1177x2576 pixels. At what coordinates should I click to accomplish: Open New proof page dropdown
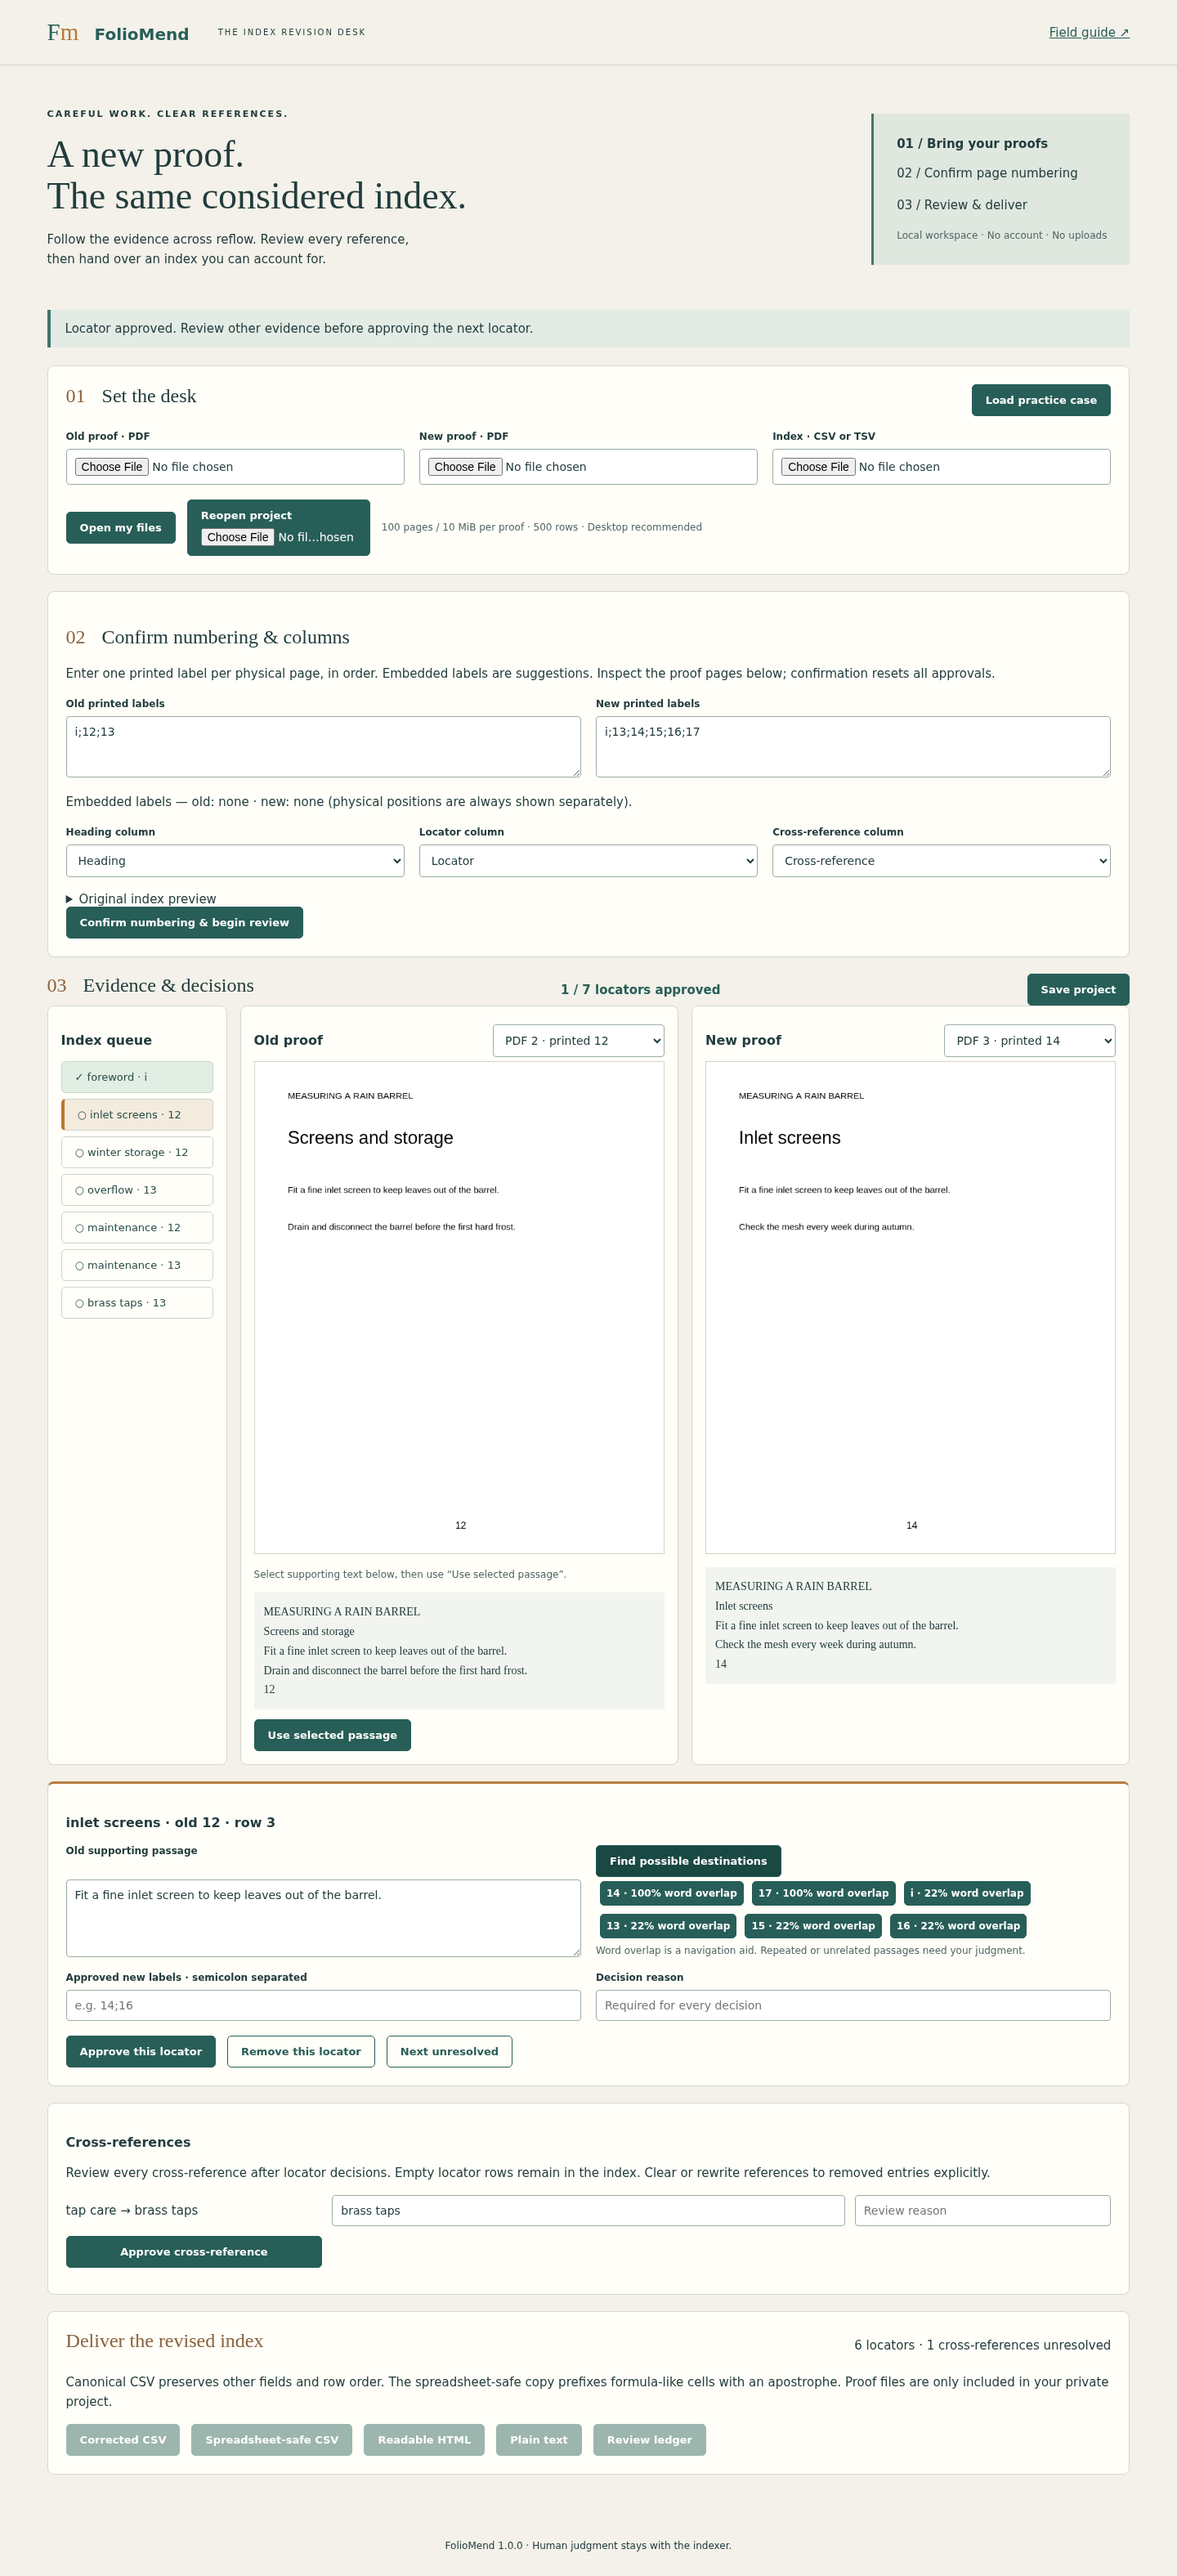pyautogui.click(x=1029, y=1041)
